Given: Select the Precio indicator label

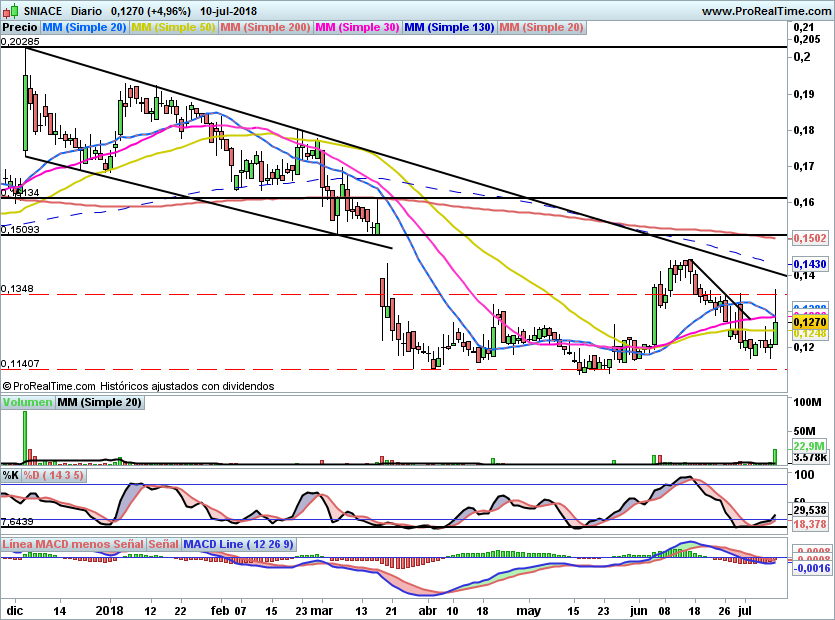Looking at the screenshot, I should point(20,29).
